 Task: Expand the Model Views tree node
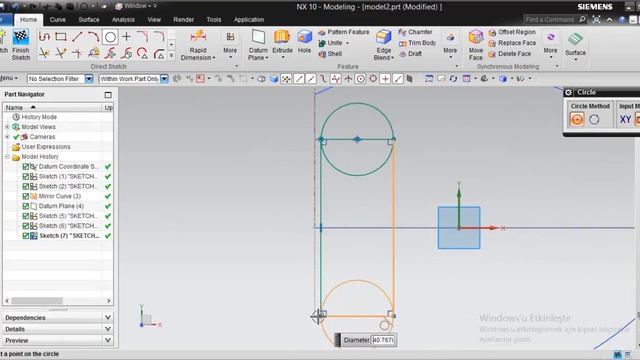(7, 127)
